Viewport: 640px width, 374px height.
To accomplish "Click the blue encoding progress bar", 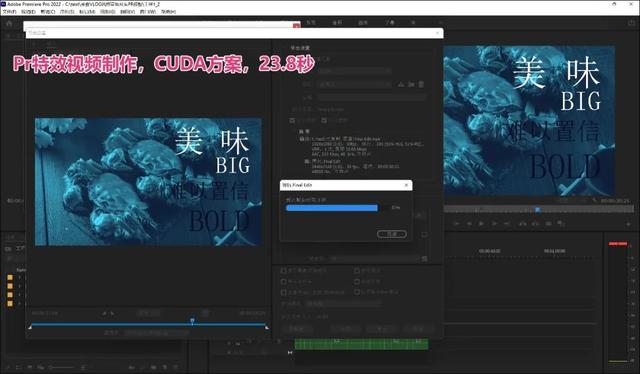I will pyautogui.click(x=332, y=208).
